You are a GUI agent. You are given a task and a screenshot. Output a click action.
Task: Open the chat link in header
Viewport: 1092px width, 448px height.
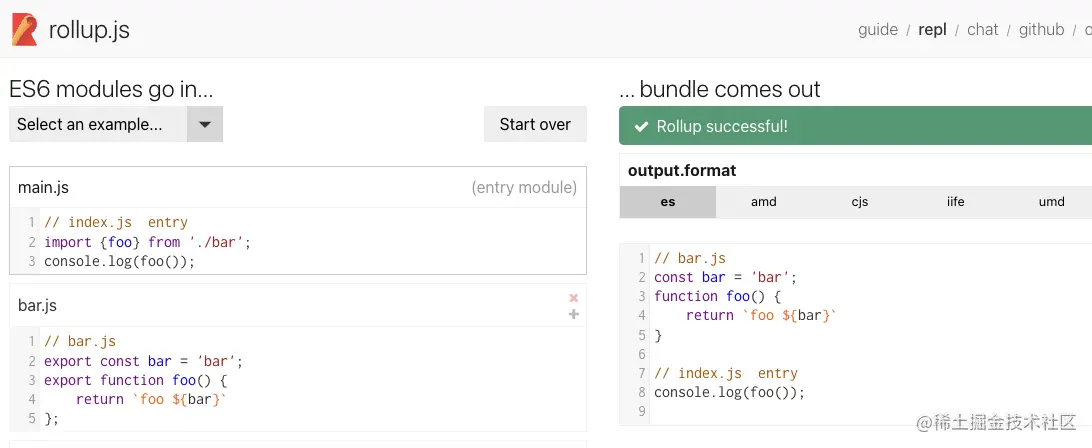[983, 29]
